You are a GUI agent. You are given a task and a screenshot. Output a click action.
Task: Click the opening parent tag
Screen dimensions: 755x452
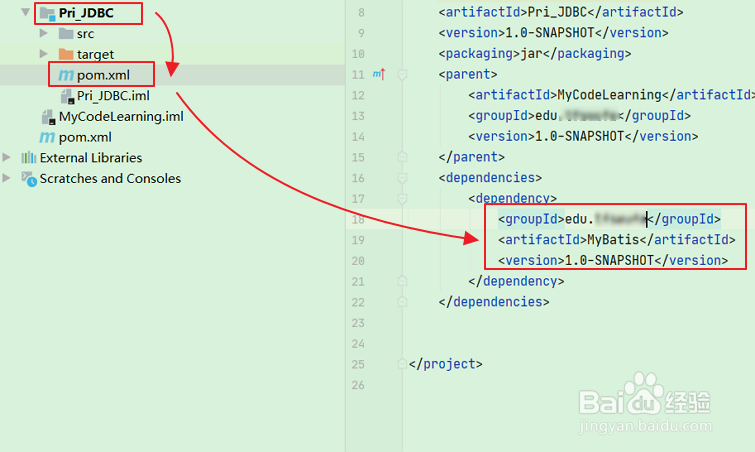468,74
